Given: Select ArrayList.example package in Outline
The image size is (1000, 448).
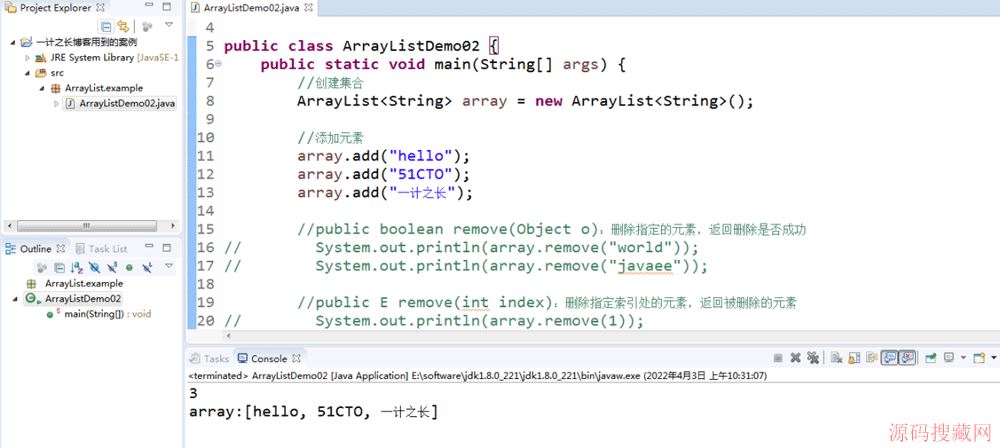Looking at the screenshot, I should click(75, 283).
